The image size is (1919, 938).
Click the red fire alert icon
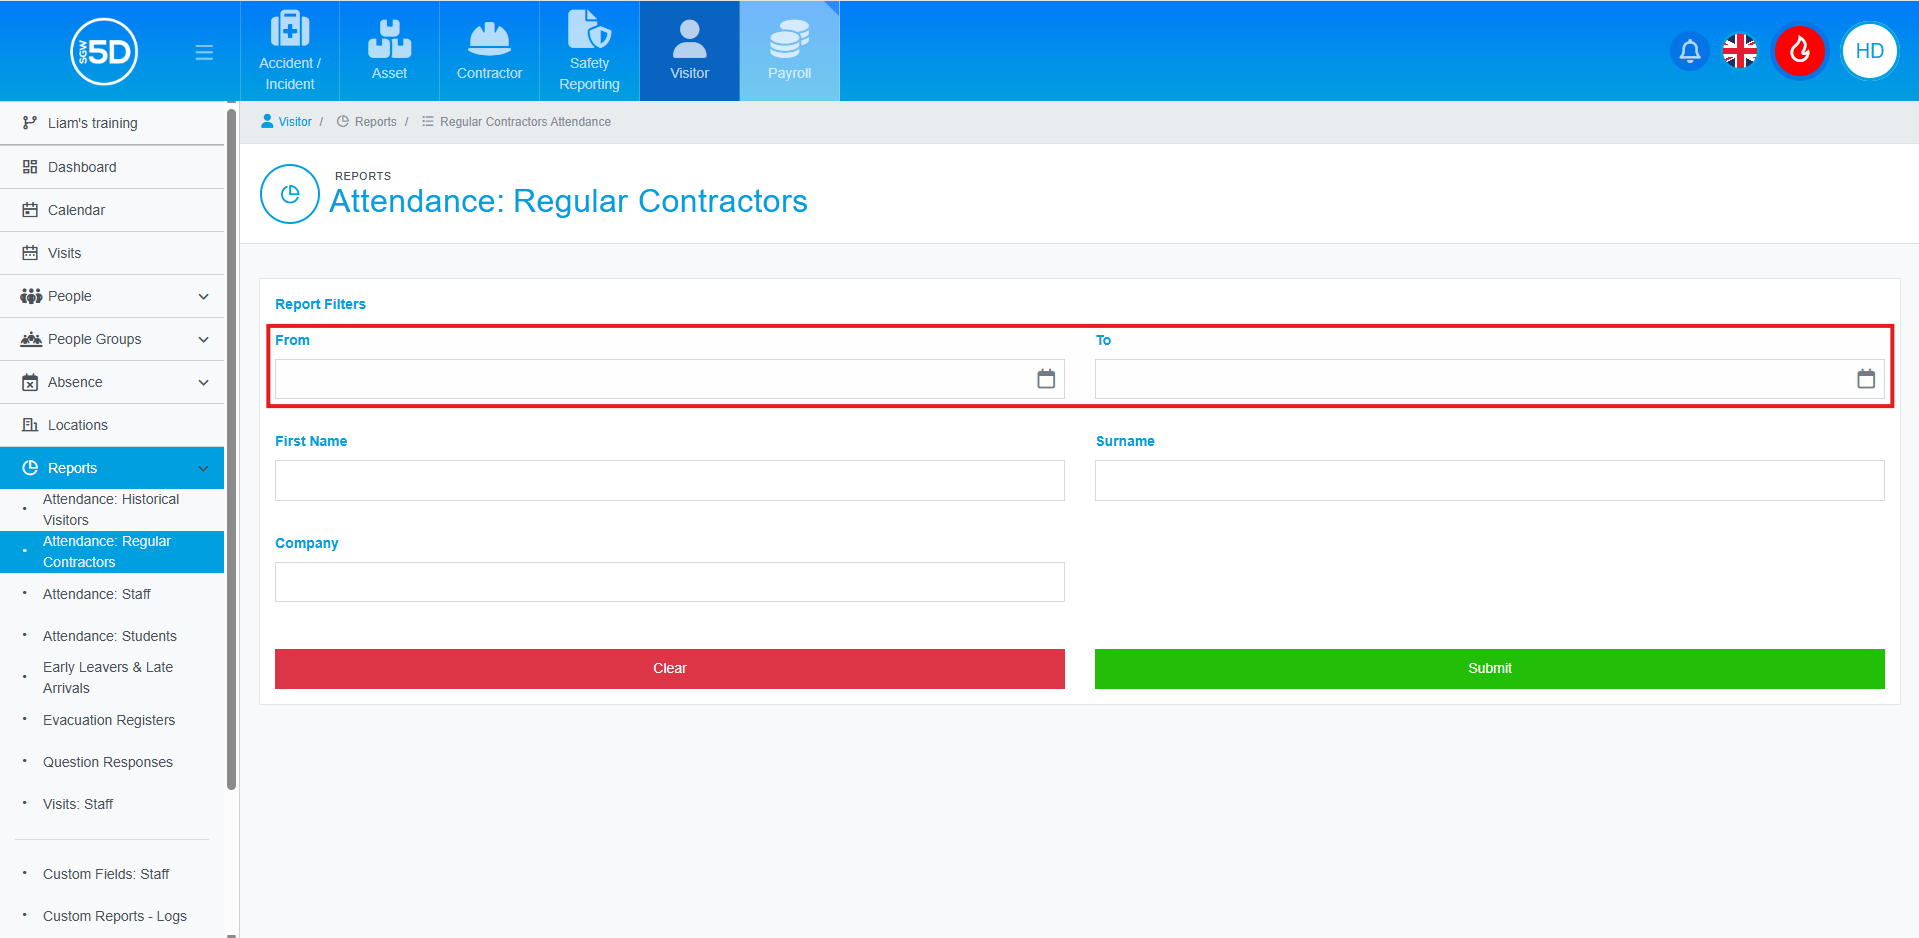point(1800,50)
